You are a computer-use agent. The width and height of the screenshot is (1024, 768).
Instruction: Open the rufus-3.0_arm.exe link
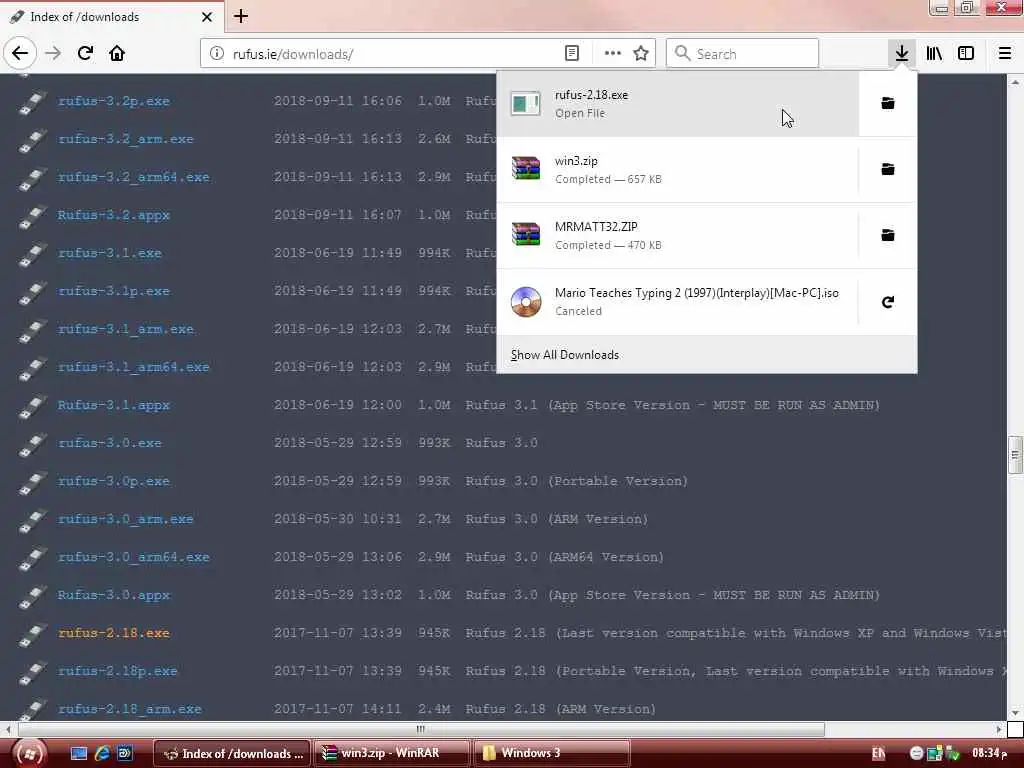tap(125, 519)
